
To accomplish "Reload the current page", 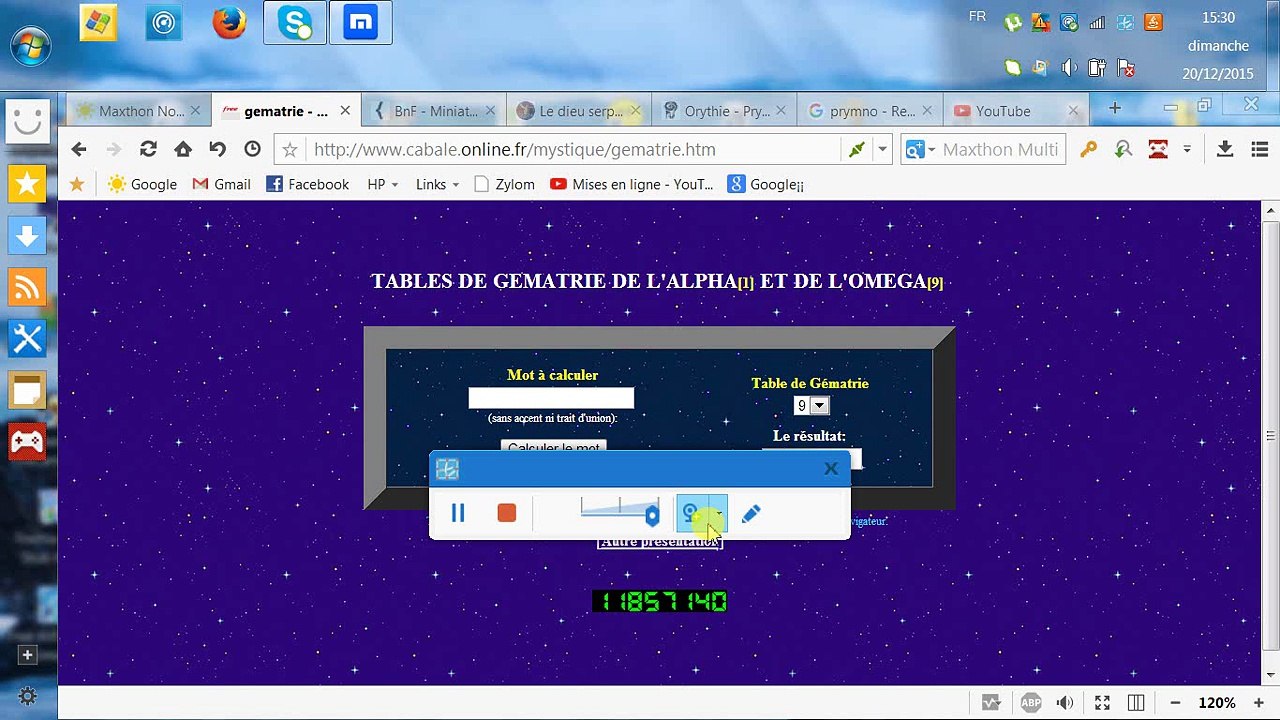I will (148, 149).
